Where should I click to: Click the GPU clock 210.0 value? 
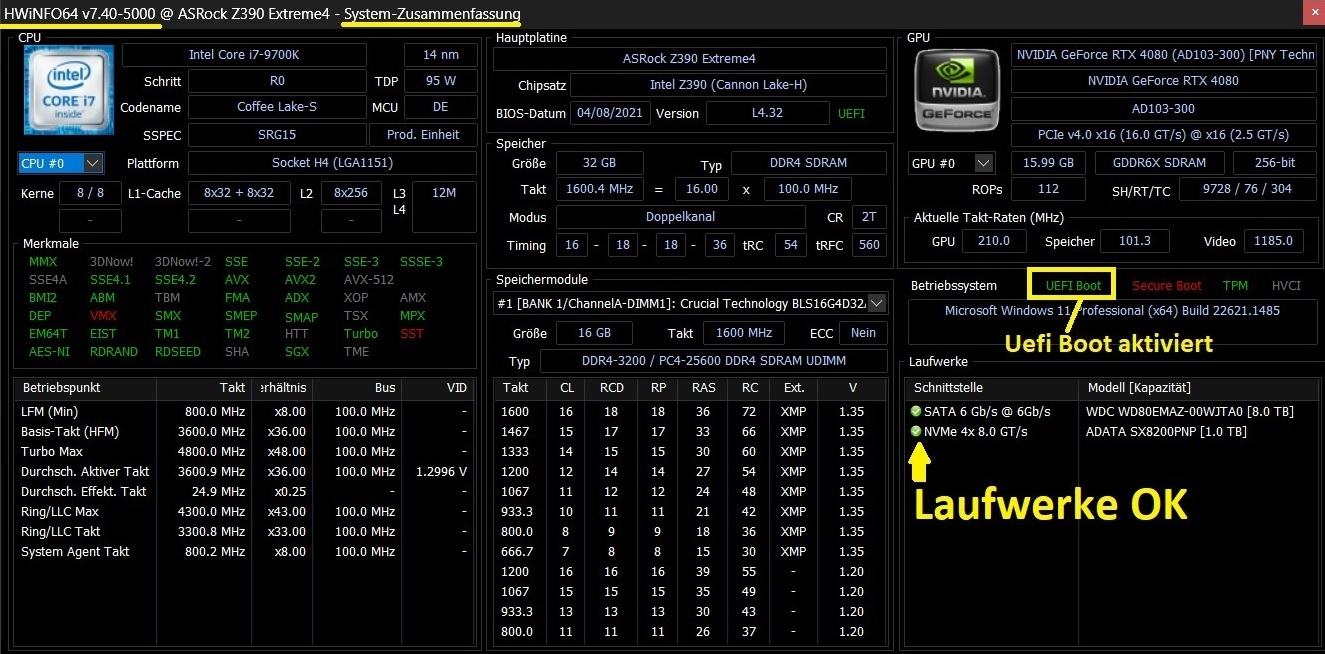click(x=992, y=241)
